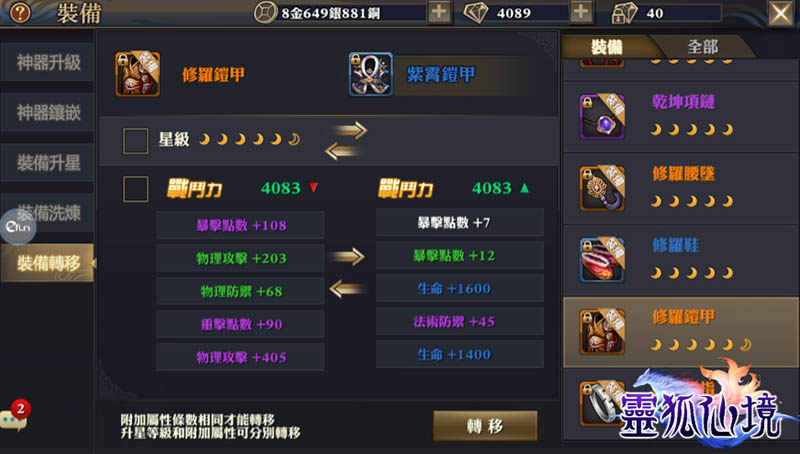Switch to the 全部 tab

point(703,47)
